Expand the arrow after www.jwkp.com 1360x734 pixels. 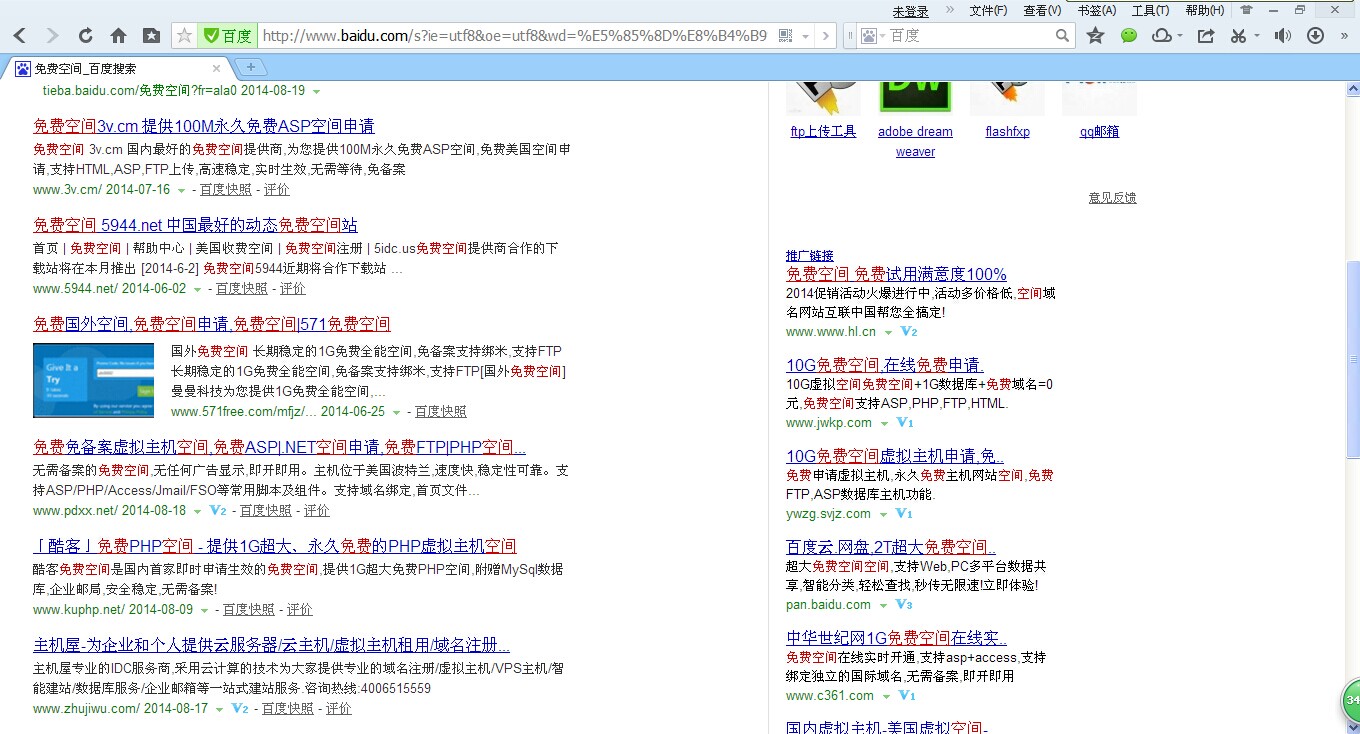click(x=883, y=423)
